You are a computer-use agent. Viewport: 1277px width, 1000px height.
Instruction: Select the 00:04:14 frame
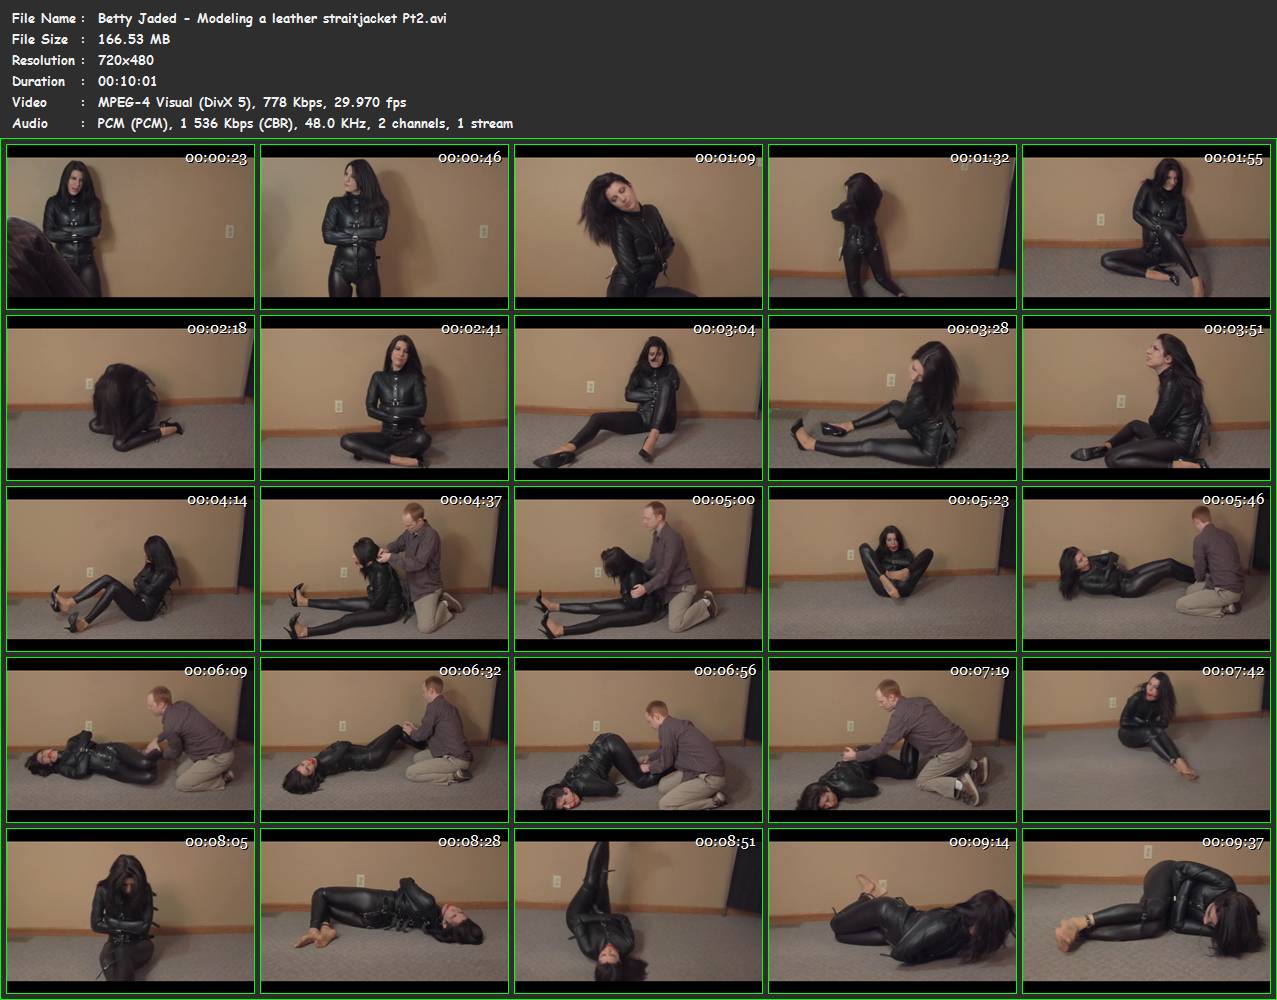click(x=130, y=569)
